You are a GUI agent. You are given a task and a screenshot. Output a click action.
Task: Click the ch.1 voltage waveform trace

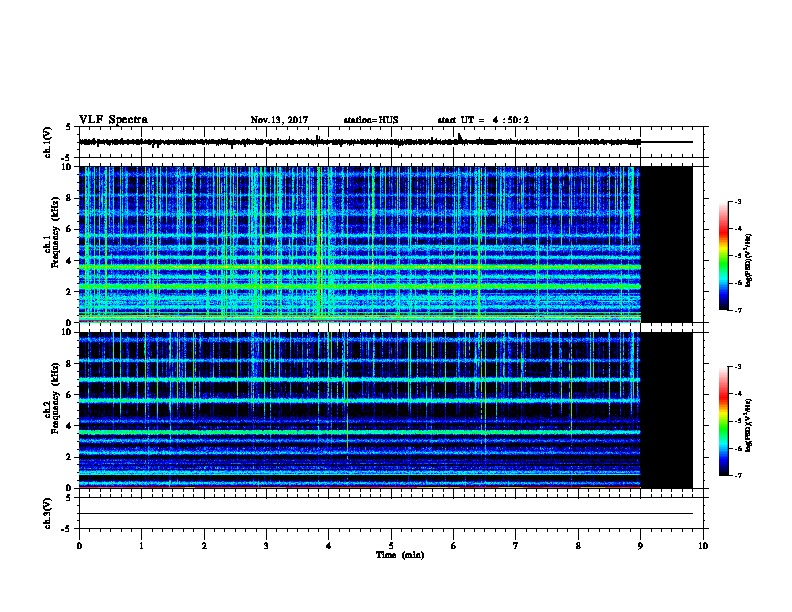[360, 142]
